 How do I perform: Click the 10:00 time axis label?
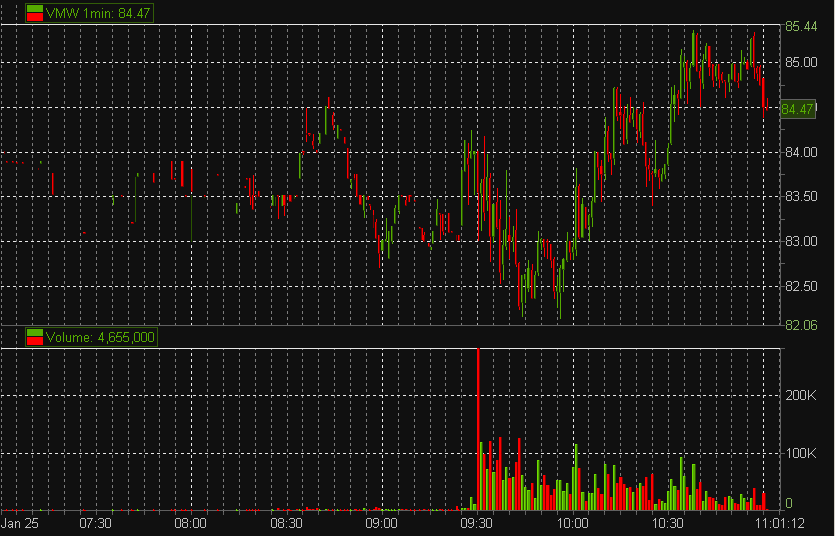[572, 523]
